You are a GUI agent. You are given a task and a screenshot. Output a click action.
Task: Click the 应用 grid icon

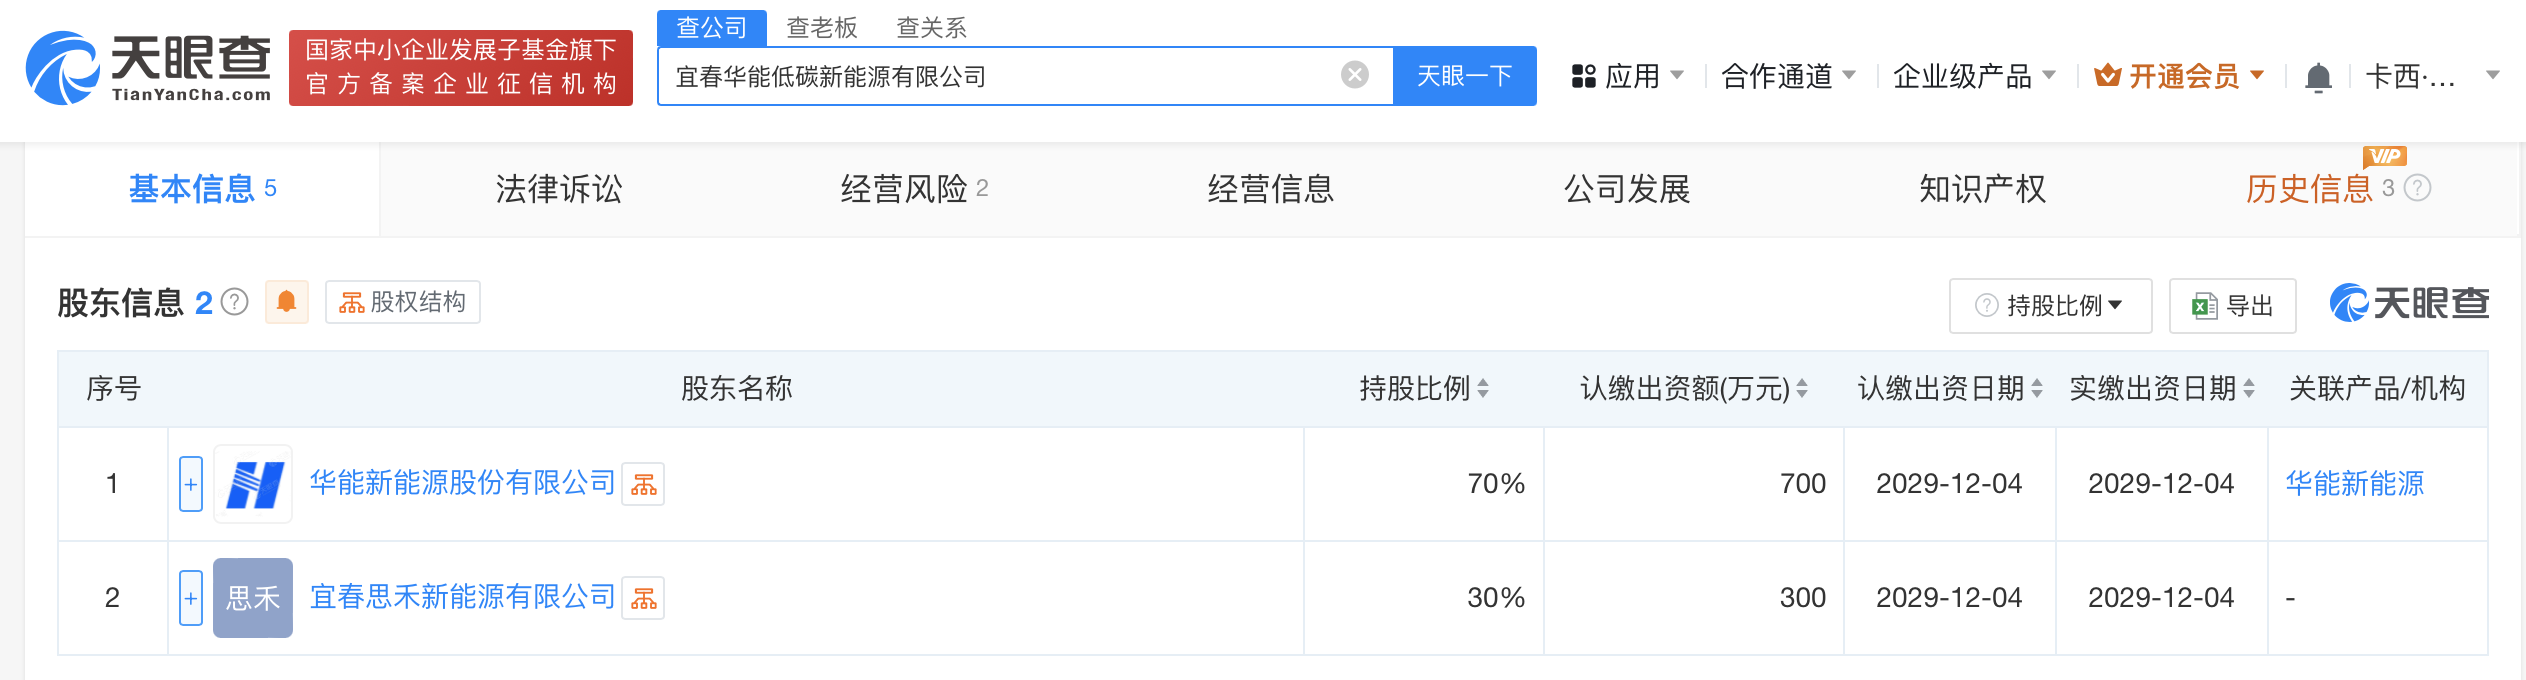click(1583, 76)
